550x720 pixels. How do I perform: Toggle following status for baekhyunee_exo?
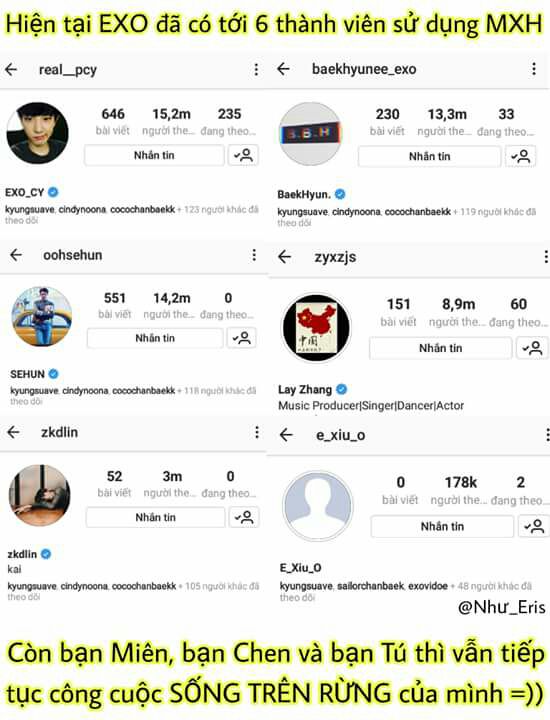[520, 157]
